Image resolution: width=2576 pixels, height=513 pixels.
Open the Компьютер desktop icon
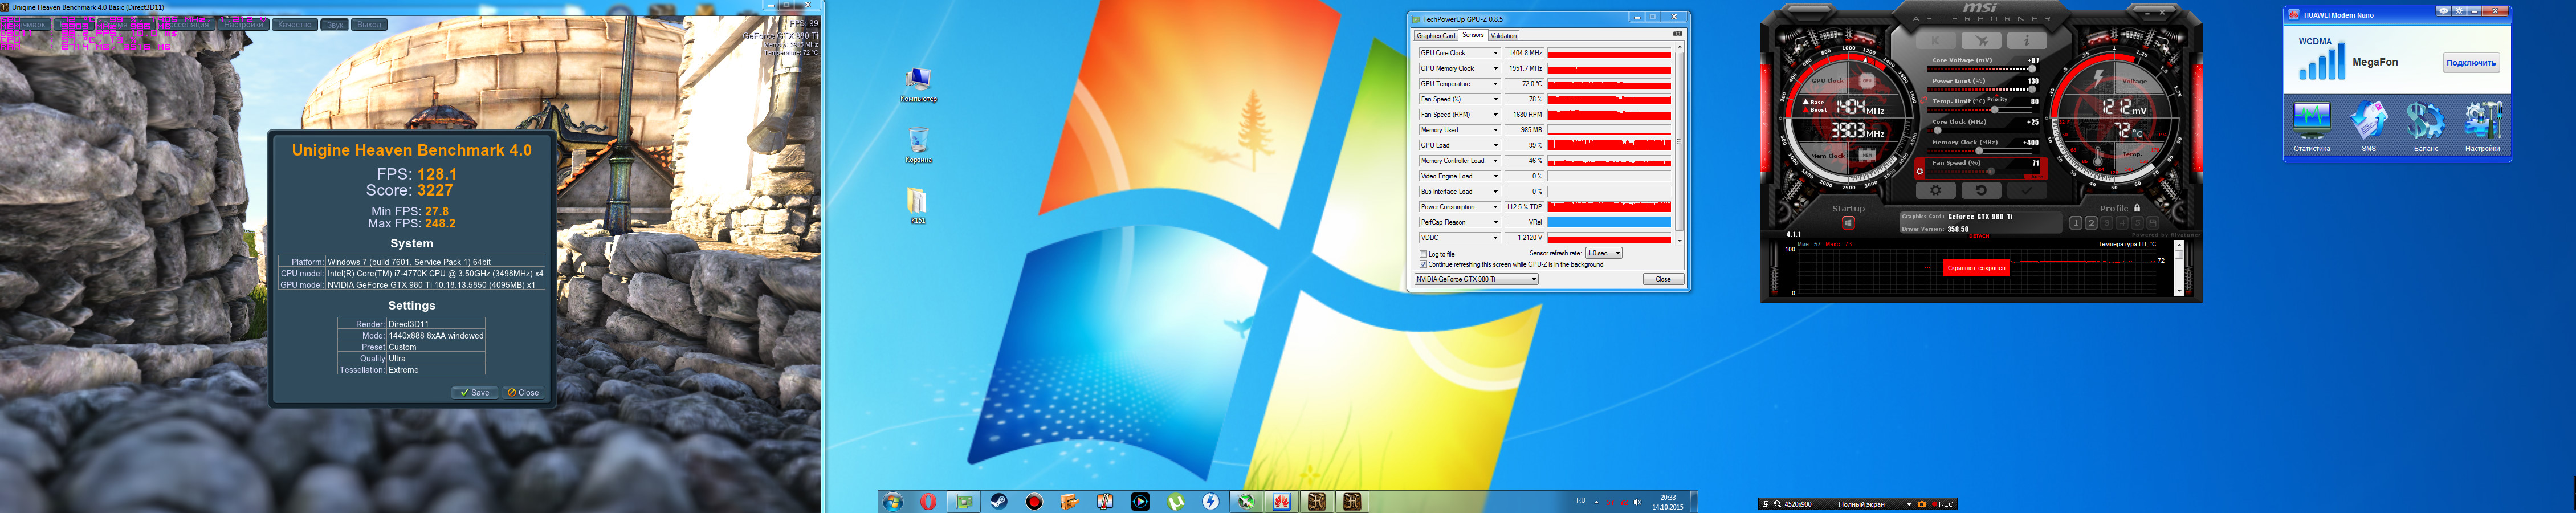click(918, 85)
